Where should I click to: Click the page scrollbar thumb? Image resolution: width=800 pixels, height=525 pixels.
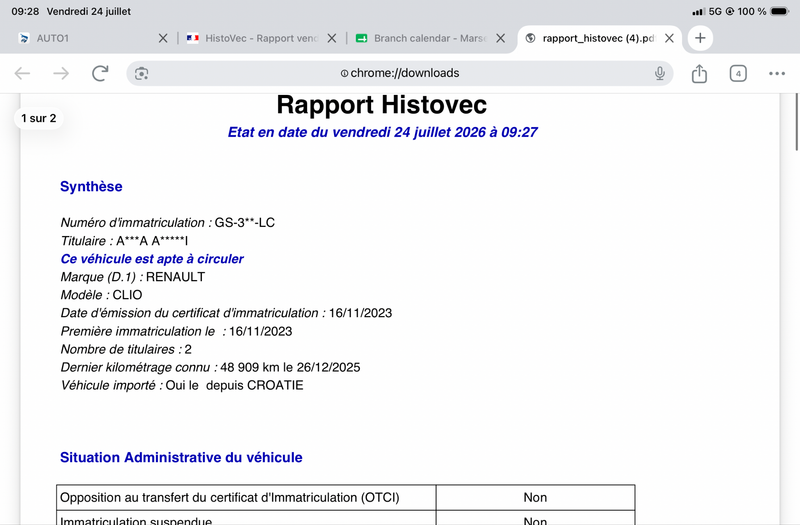pyautogui.click(x=796, y=121)
